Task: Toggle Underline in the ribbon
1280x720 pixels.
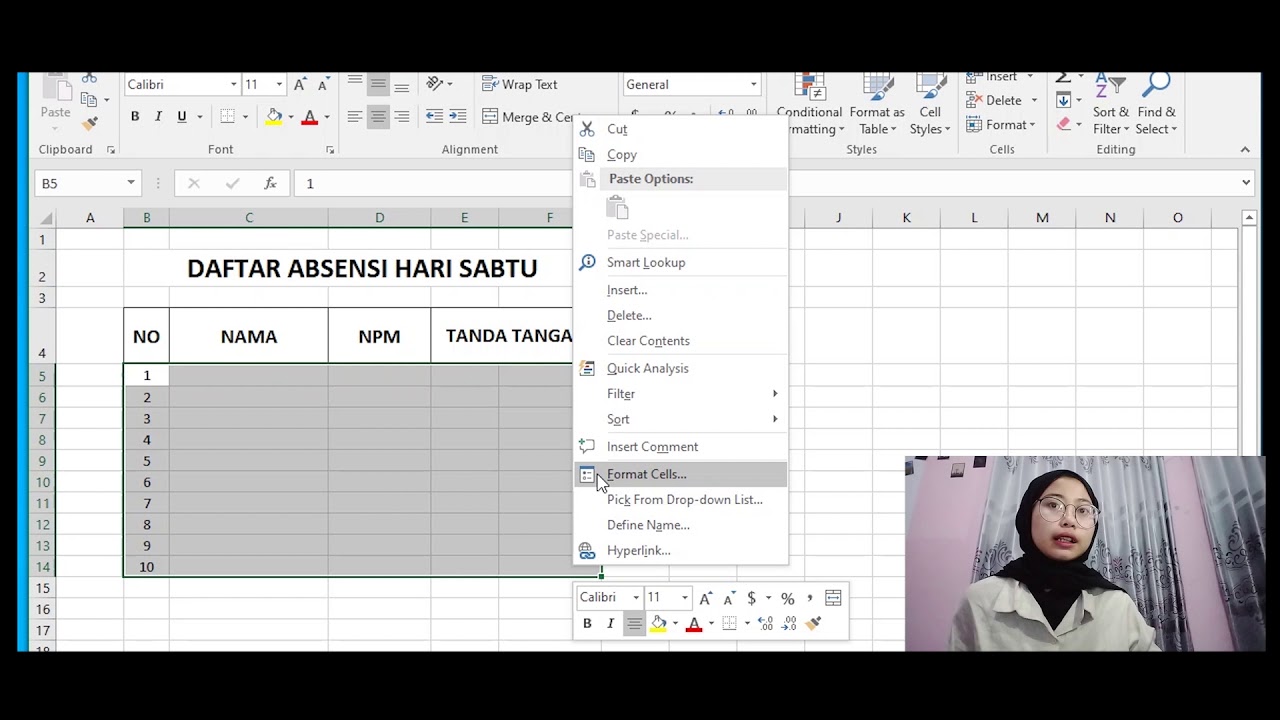Action: [x=181, y=117]
